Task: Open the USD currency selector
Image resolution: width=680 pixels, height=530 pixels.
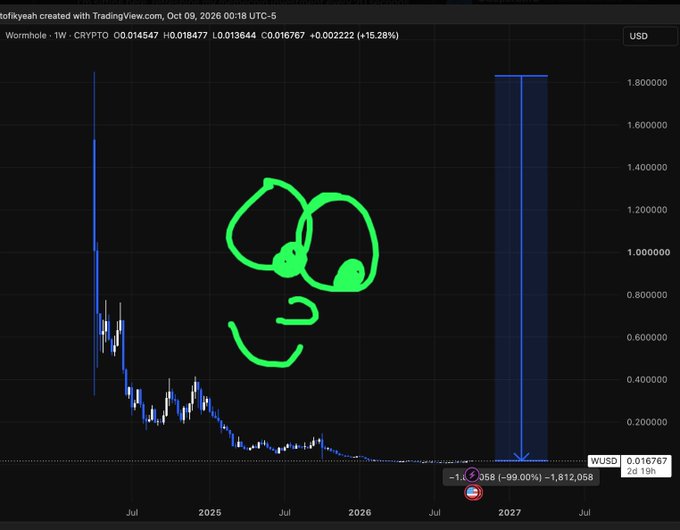Action: coord(649,36)
